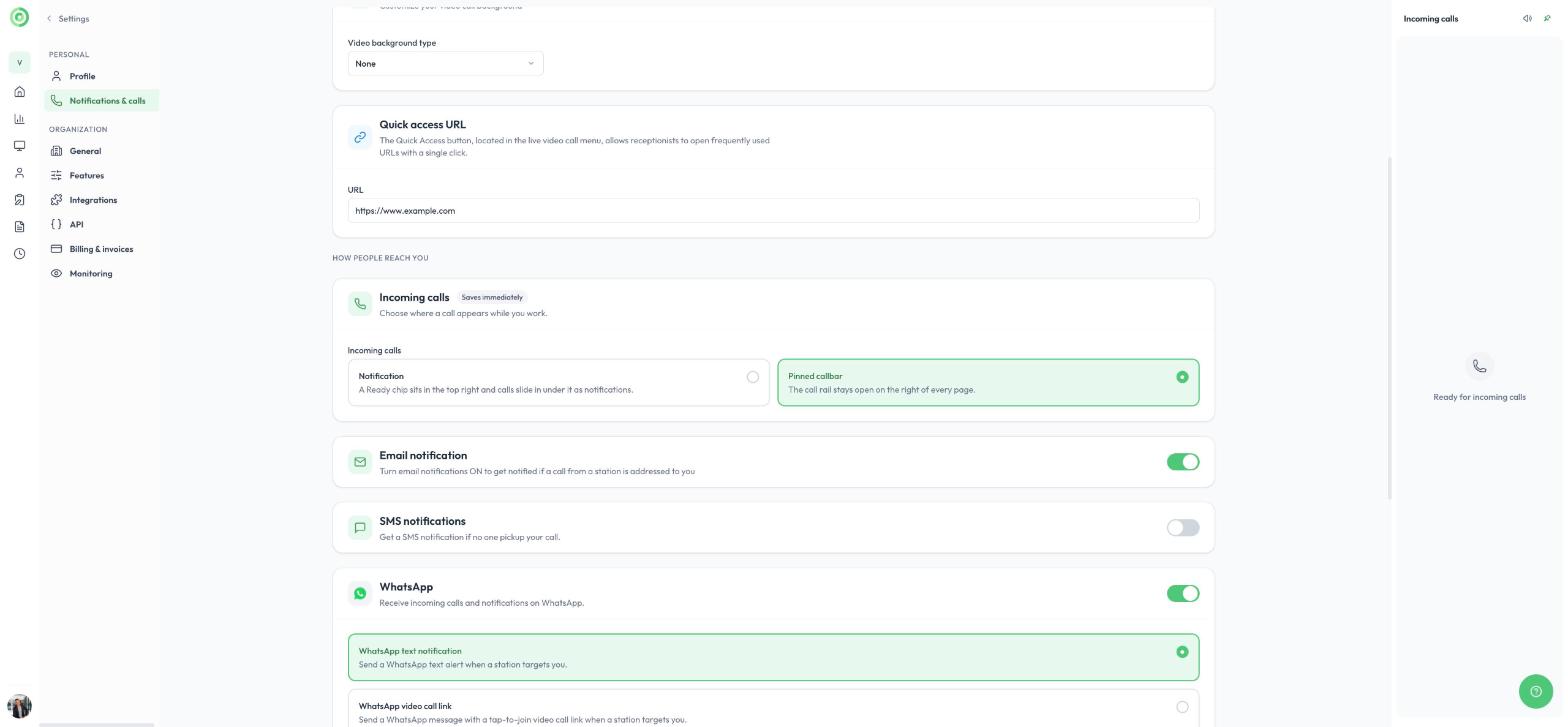Disable the WhatsApp toggle
Screen dimensions: 1568x727
point(1183,594)
